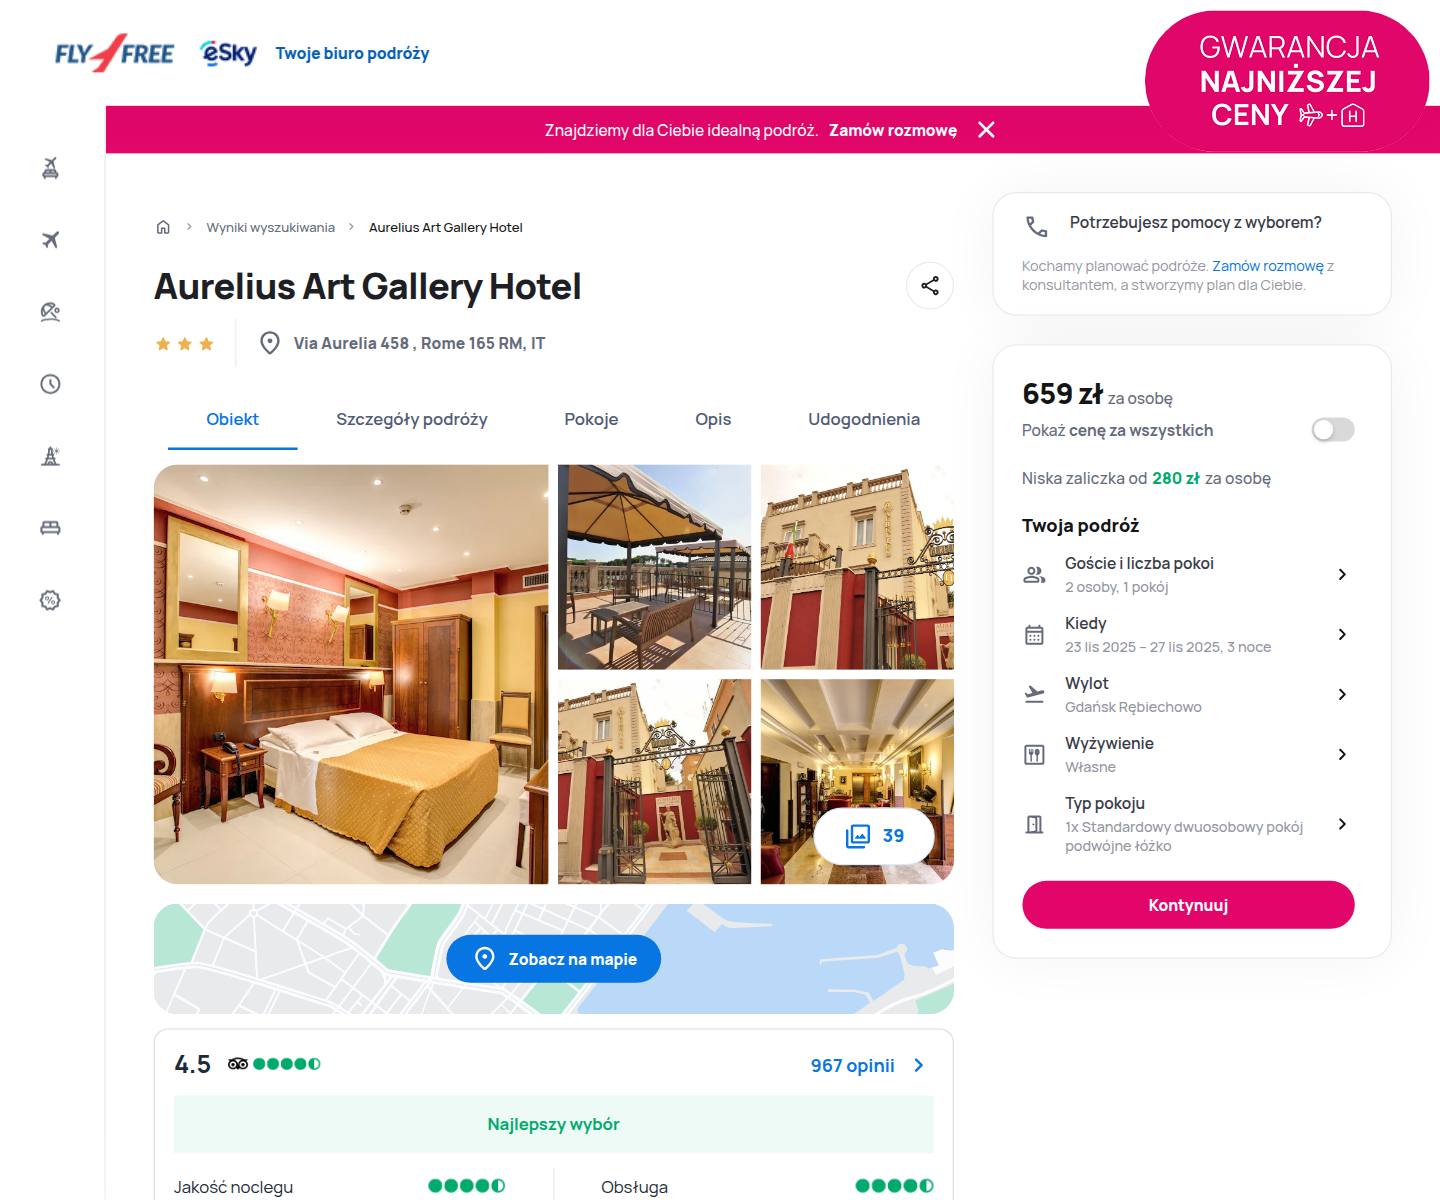Open the percent deals sidebar icon
1440x1200 pixels.
(50, 600)
